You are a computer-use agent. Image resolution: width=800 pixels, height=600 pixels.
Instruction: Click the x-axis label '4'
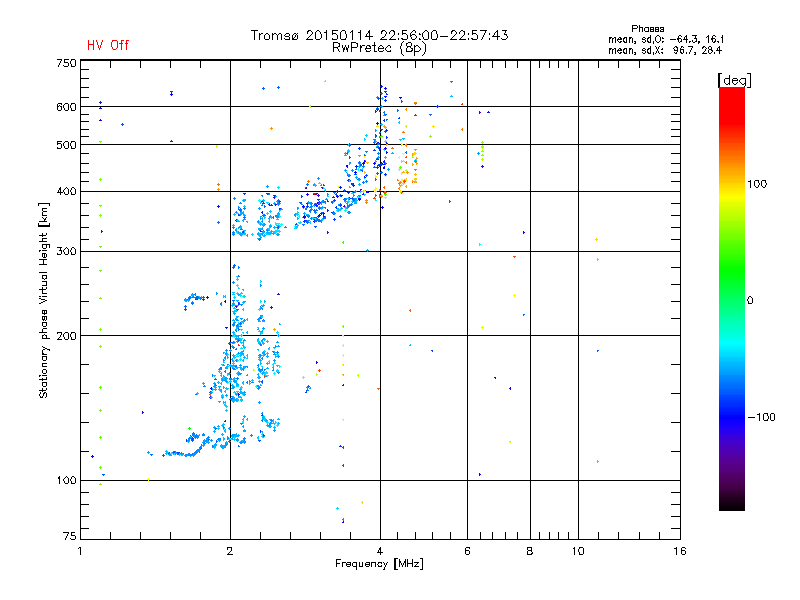(x=380, y=551)
